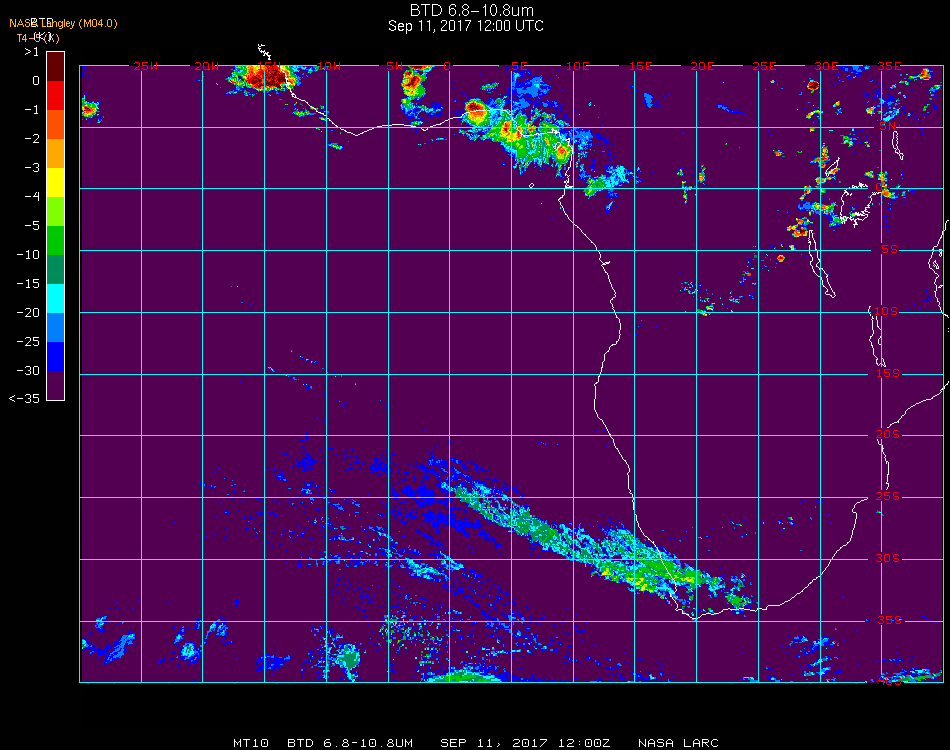Viewport: 950px width, 750px height.
Task: Click the '-30' legend value
Action: tap(28, 370)
